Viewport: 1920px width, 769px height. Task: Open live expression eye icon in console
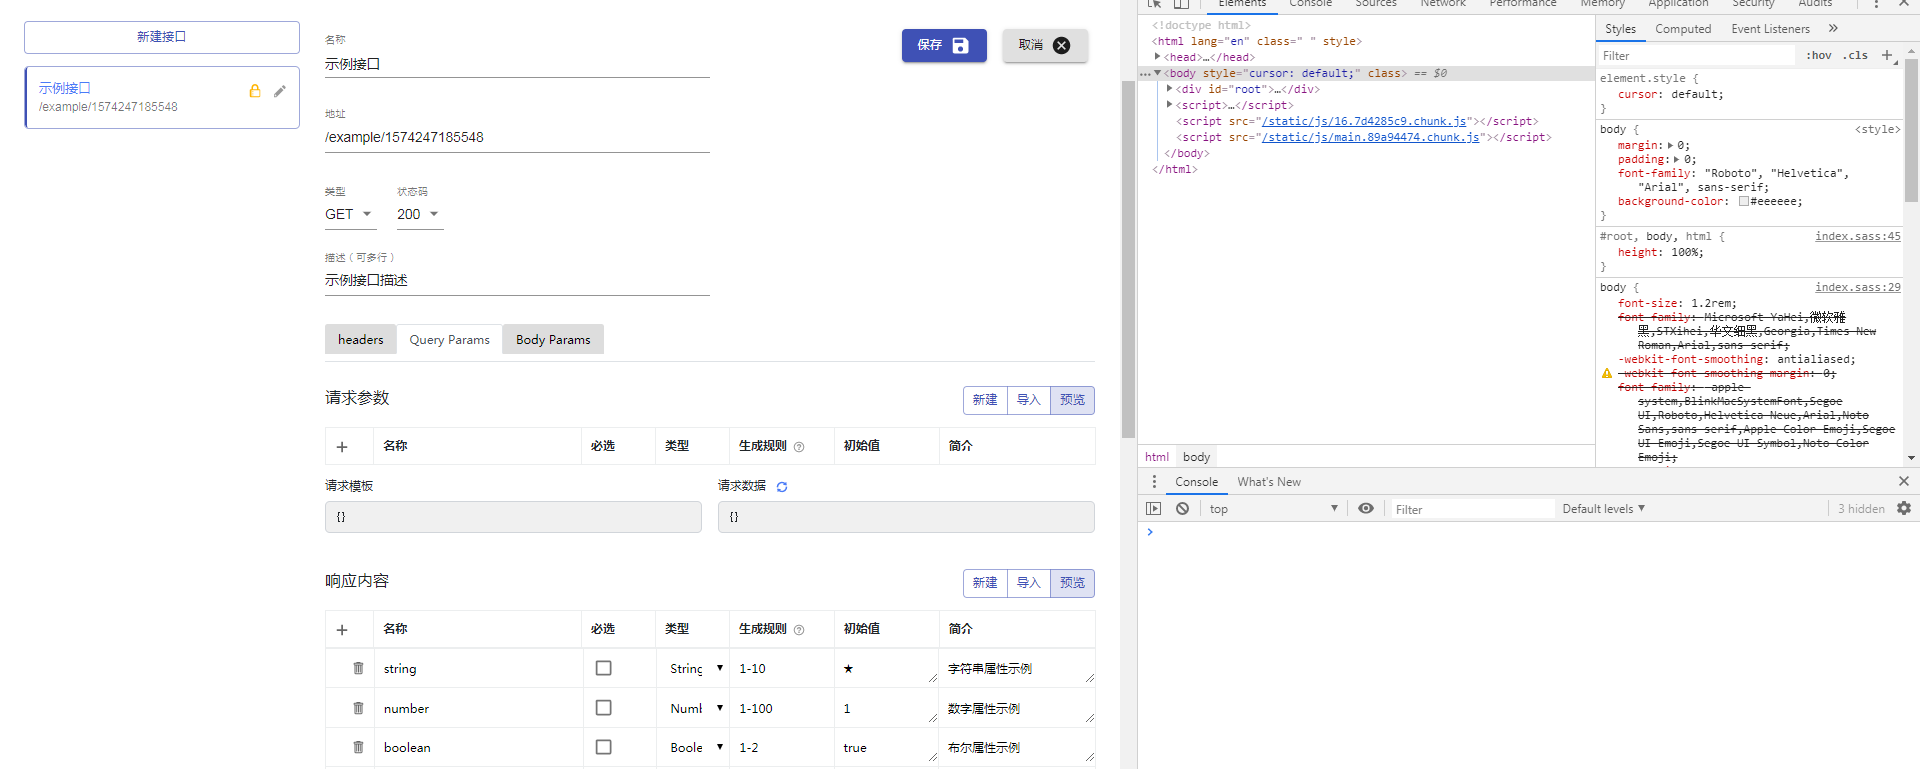[1366, 508]
